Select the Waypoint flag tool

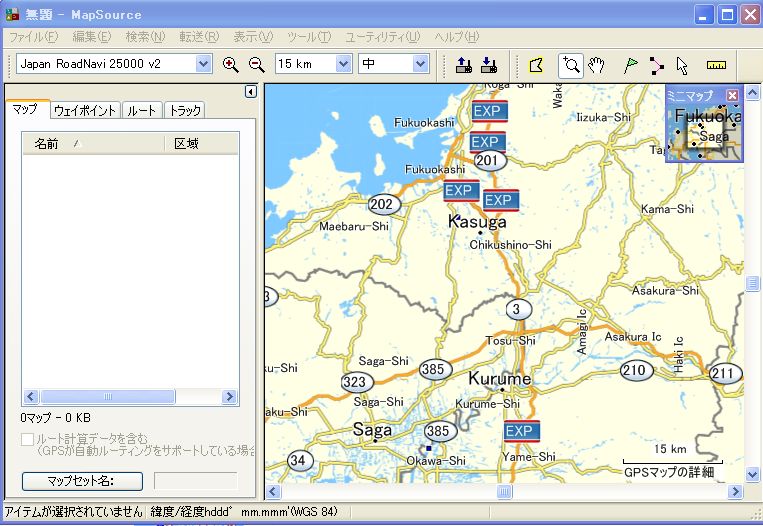point(630,65)
